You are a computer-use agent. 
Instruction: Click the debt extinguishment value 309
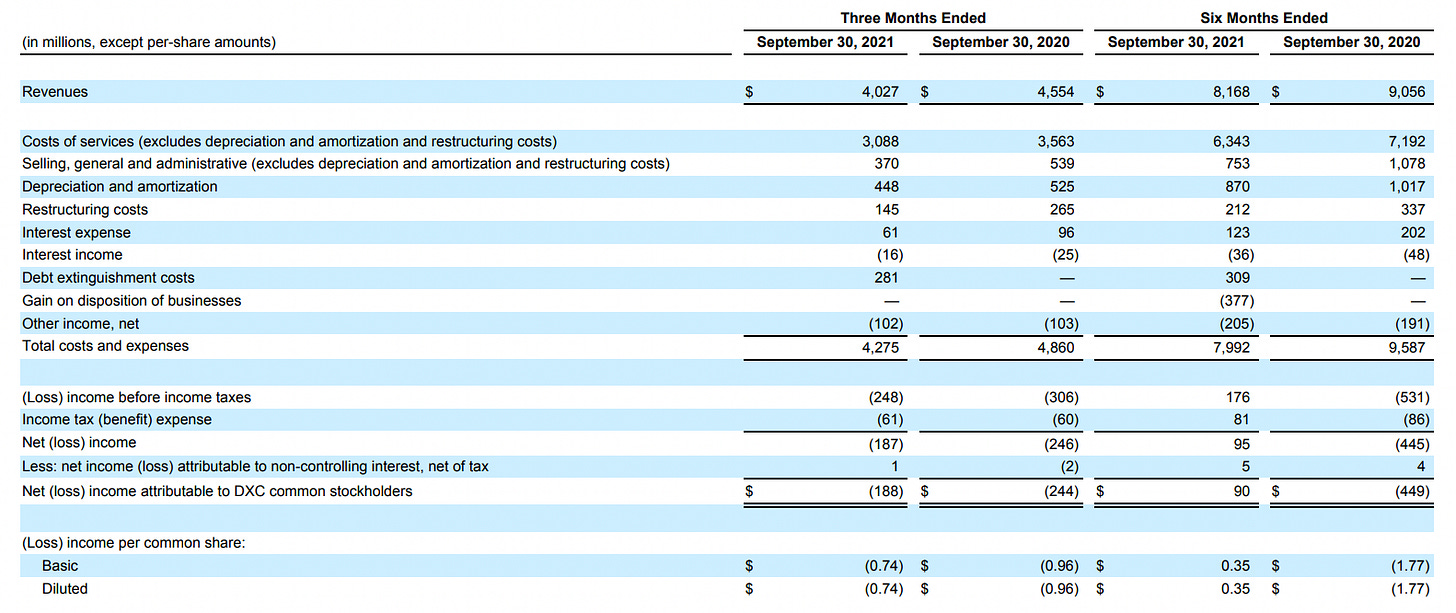(1237, 278)
